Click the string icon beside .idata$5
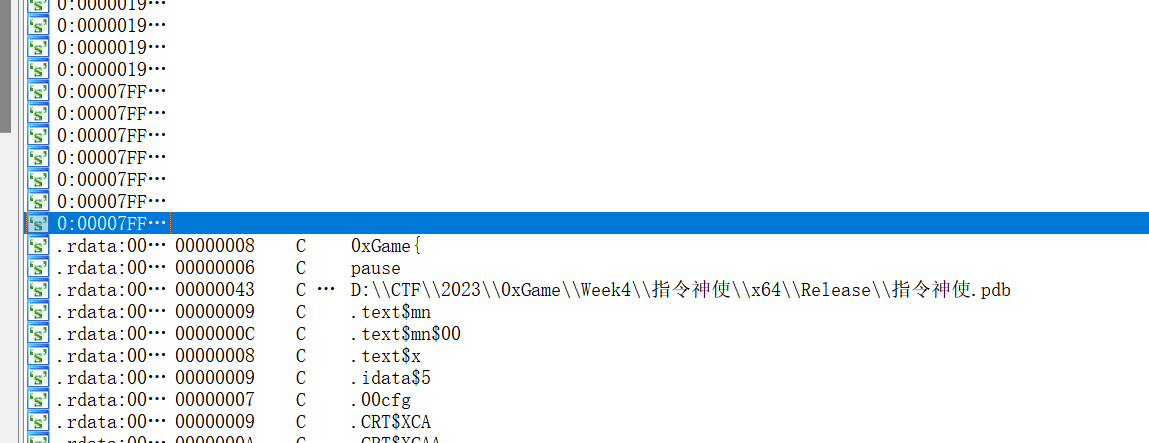This screenshot has width=1149, height=443. point(38,378)
